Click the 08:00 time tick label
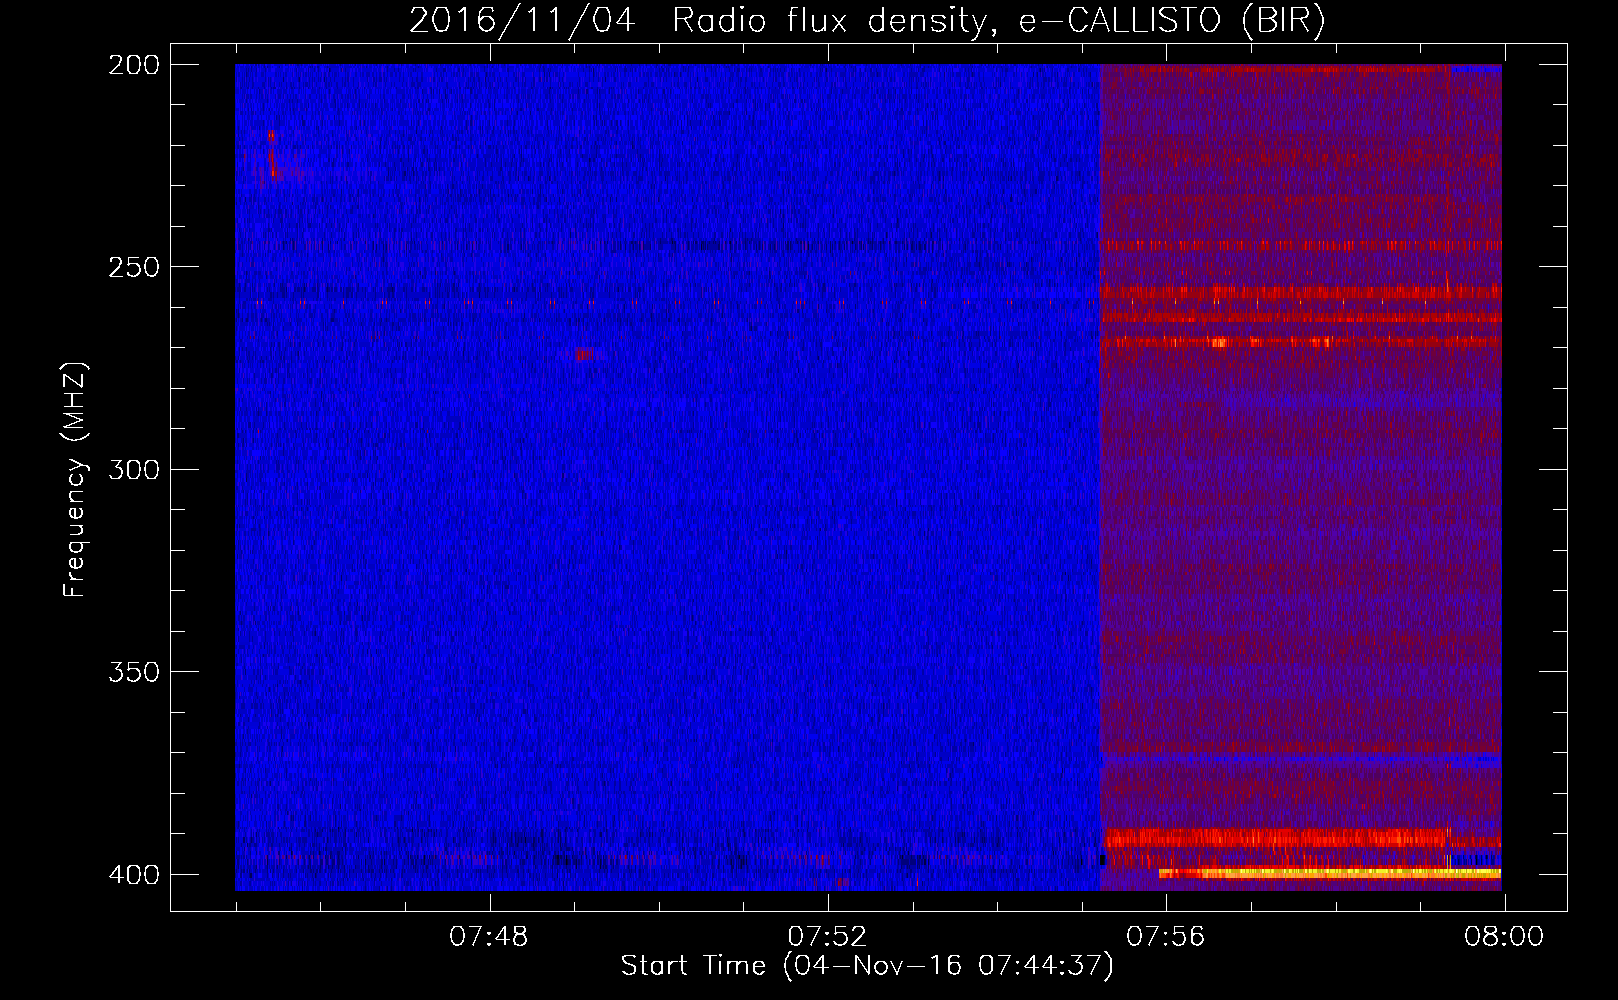The image size is (1618, 1000). pyautogui.click(x=1504, y=937)
